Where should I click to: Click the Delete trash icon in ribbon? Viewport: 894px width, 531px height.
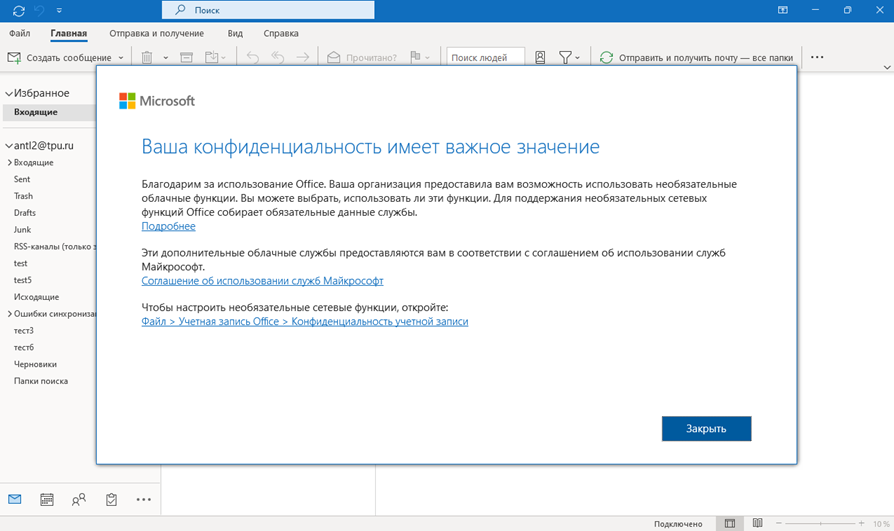click(x=147, y=57)
